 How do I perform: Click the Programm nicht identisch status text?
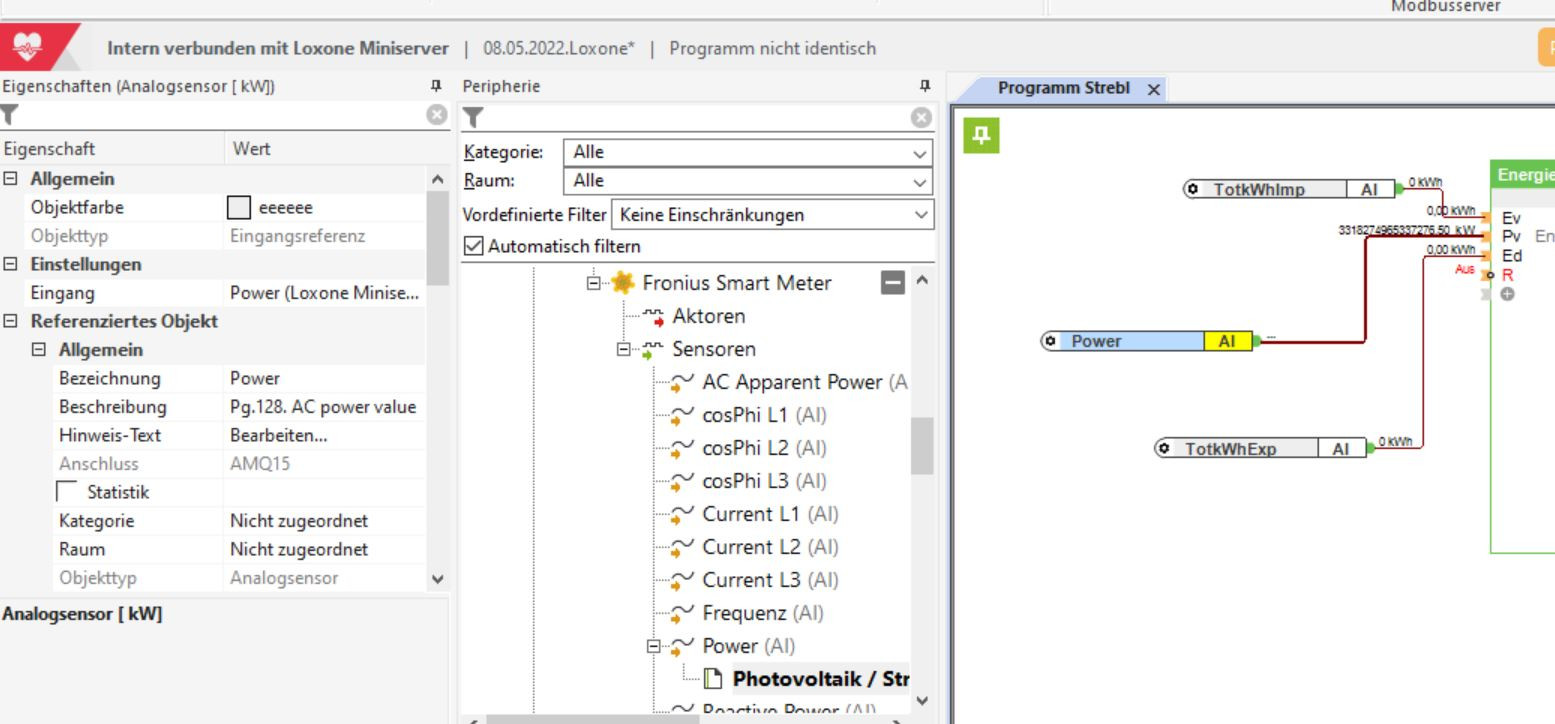pyautogui.click(x=773, y=48)
